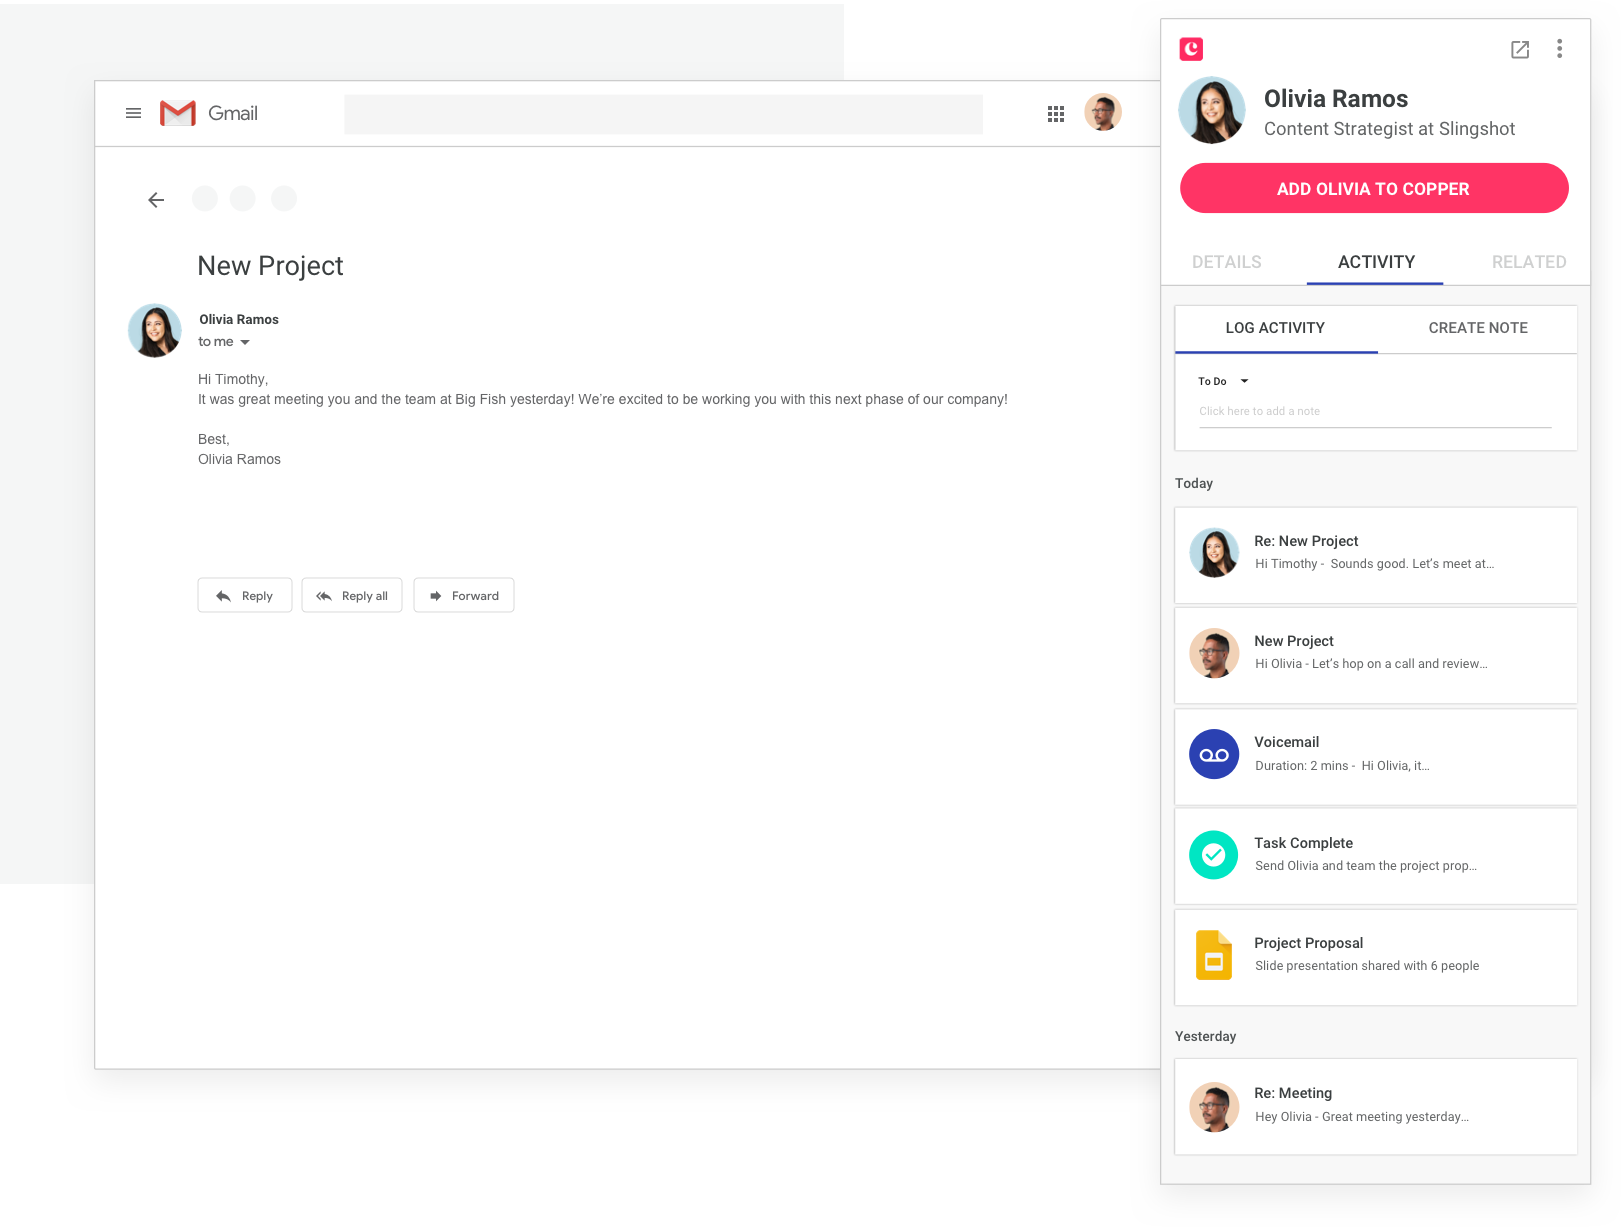Open the Gmail account profile avatar

pyautogui.click(x=1103, y=113)
